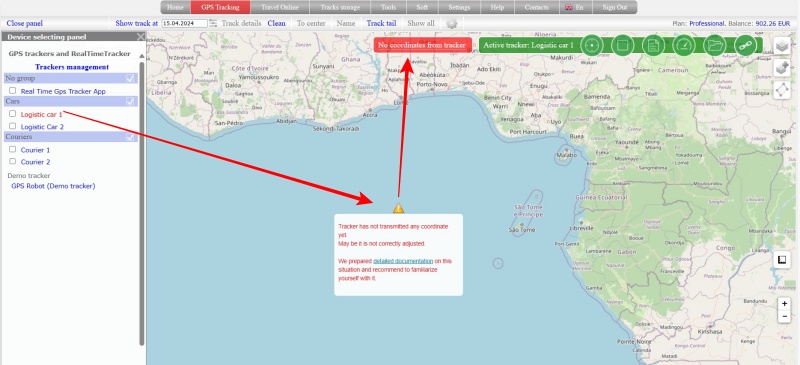This screenshot has height=365, width=800.
Task: Tick the Courier 2 checkbox
Action: point(13,161)
